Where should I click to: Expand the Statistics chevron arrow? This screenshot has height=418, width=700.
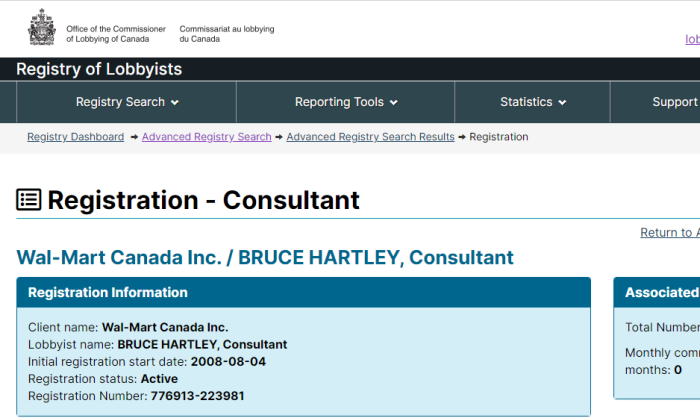(x=562, y=103)
